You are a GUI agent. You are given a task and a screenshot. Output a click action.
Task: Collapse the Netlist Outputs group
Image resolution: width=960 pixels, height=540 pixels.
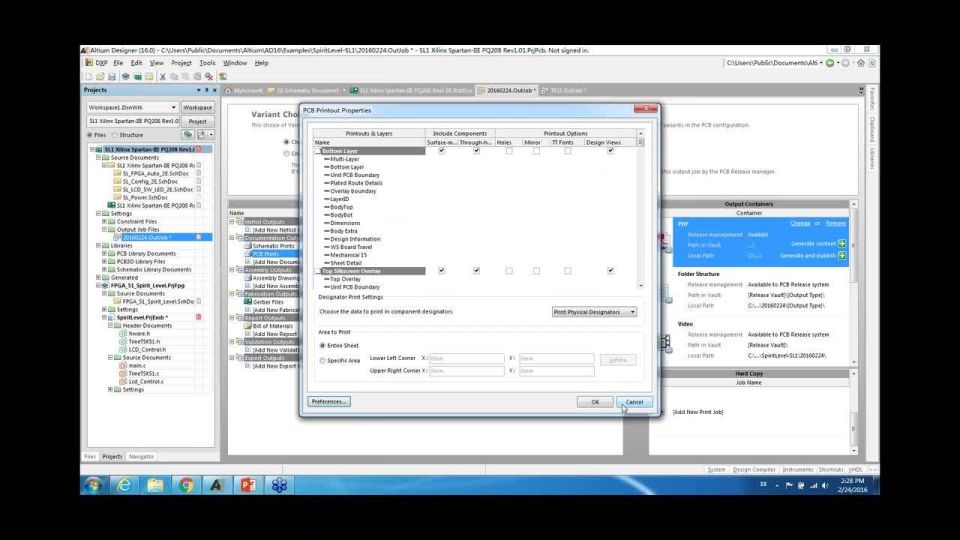(x=232, y=222)
